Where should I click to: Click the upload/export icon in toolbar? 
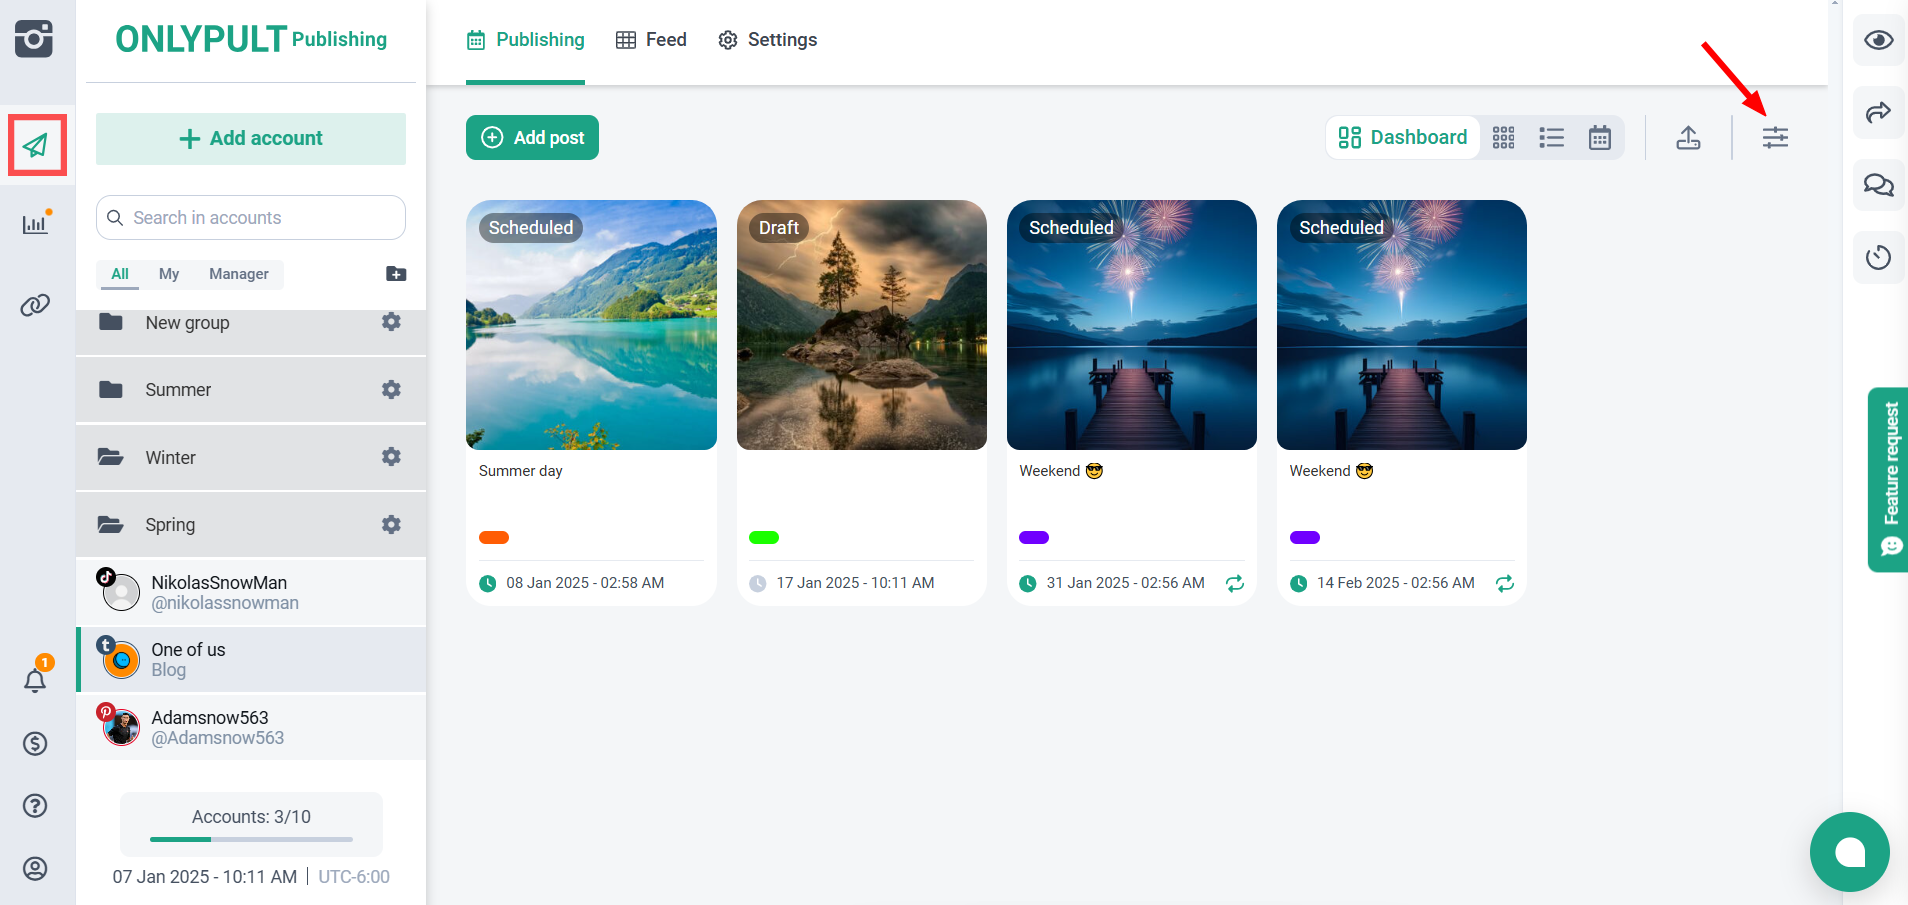[1688, 138]
